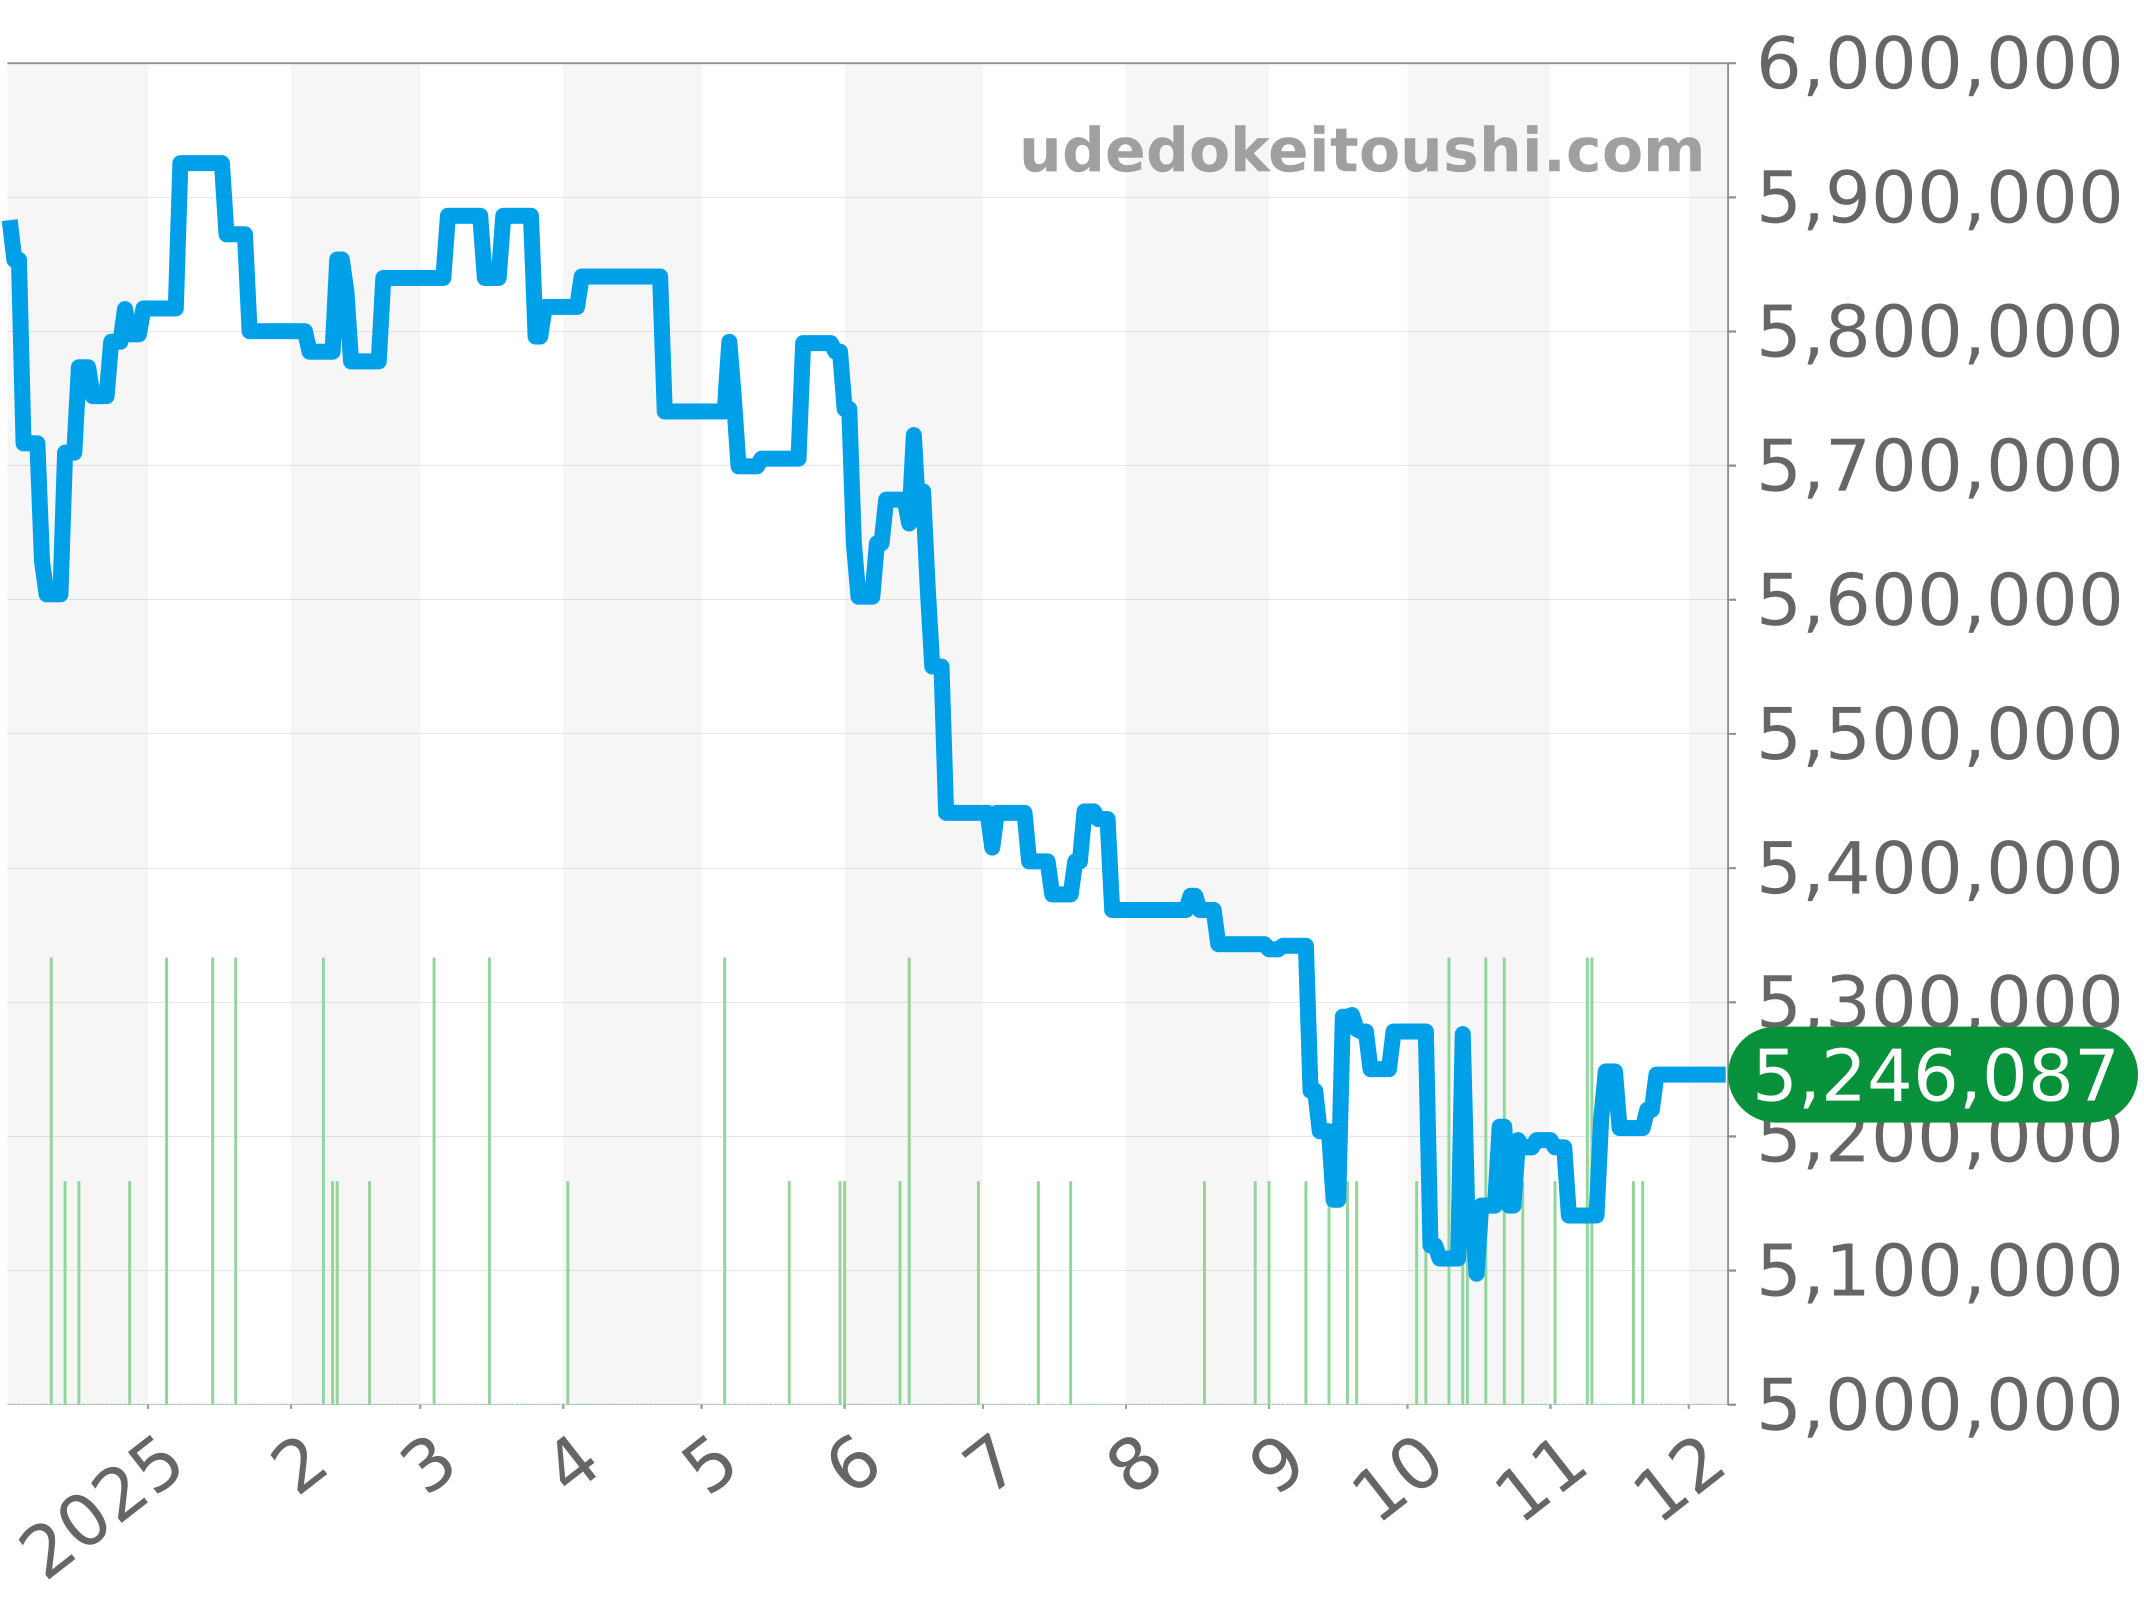Click the 5,900,000 price axis label
Screen dimensions: 2144x1600
pos(1939,198)
